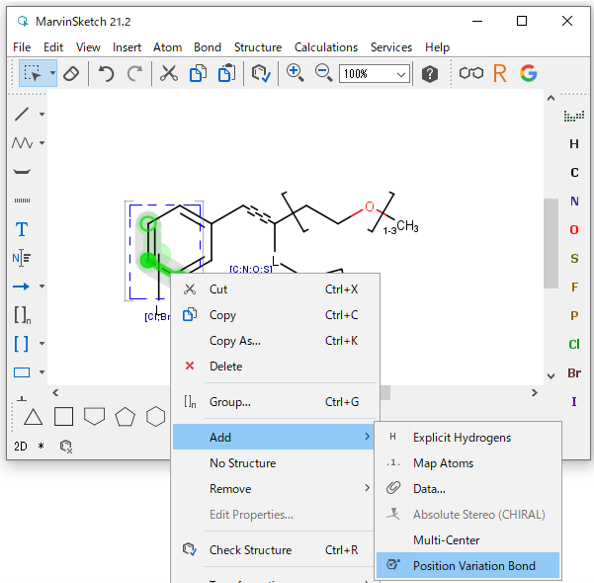This screenshot has width=594, height=583.
Task: Pick Phosphorus atom P
Action: [x=574, y=316]
